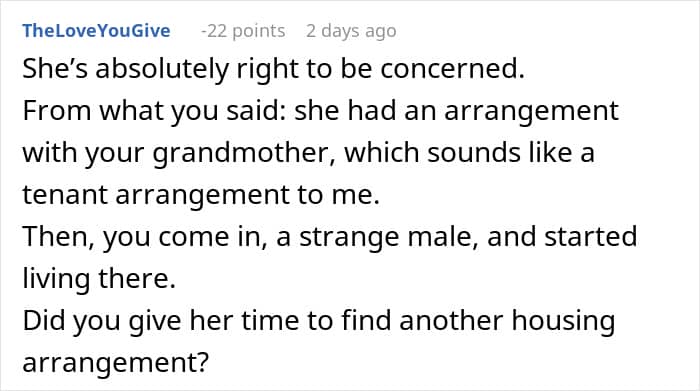Click the text 'living there.'
The height and width of the screenshot is (391, 700).
click(99, 279)
